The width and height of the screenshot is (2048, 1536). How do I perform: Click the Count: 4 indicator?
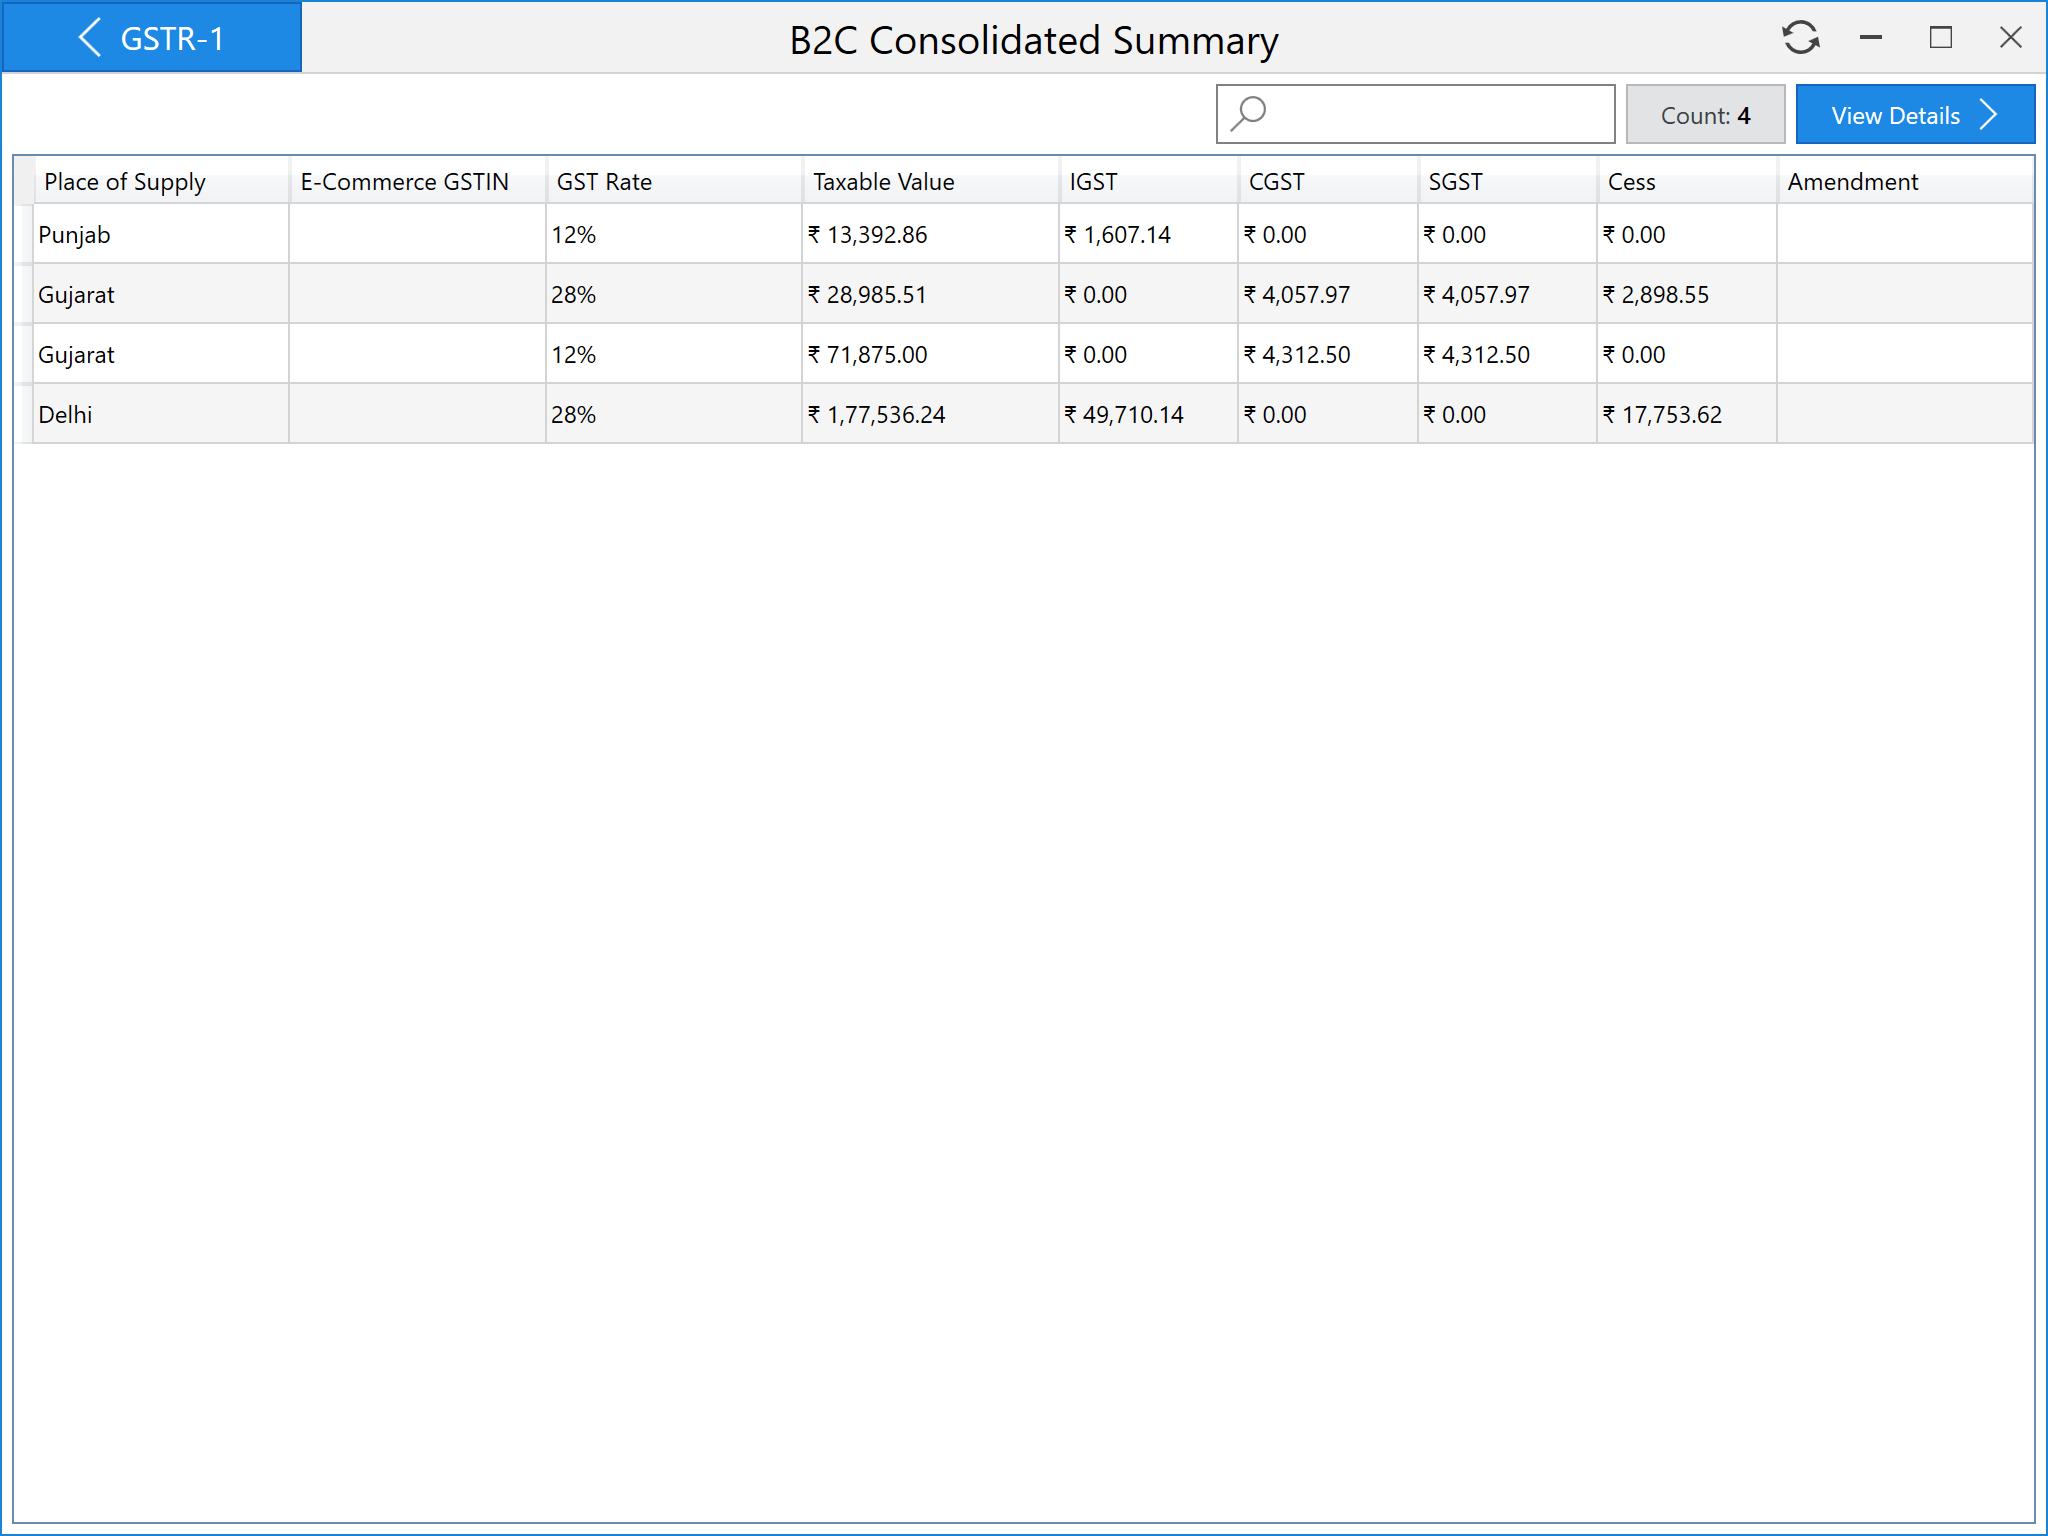1704,115
